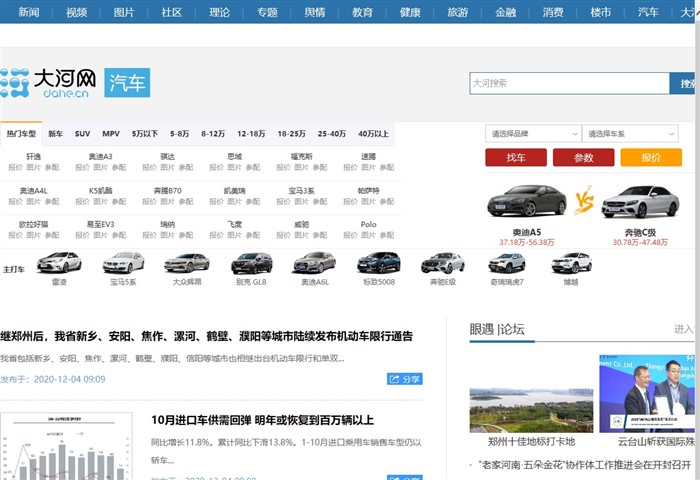Viewport: 700px width, 480px height.
Task: Expand the 请选择车系 series dropdown
Action: tap(630, 134)
